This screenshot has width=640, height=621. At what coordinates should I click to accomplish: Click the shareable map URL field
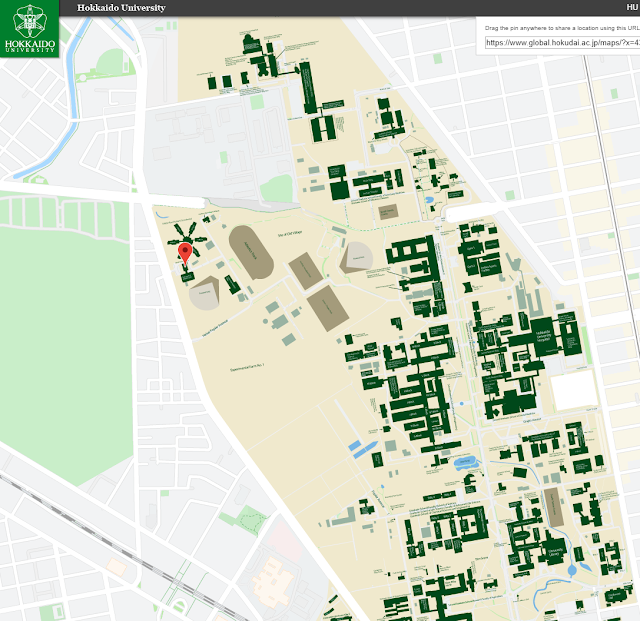point(562,42)
